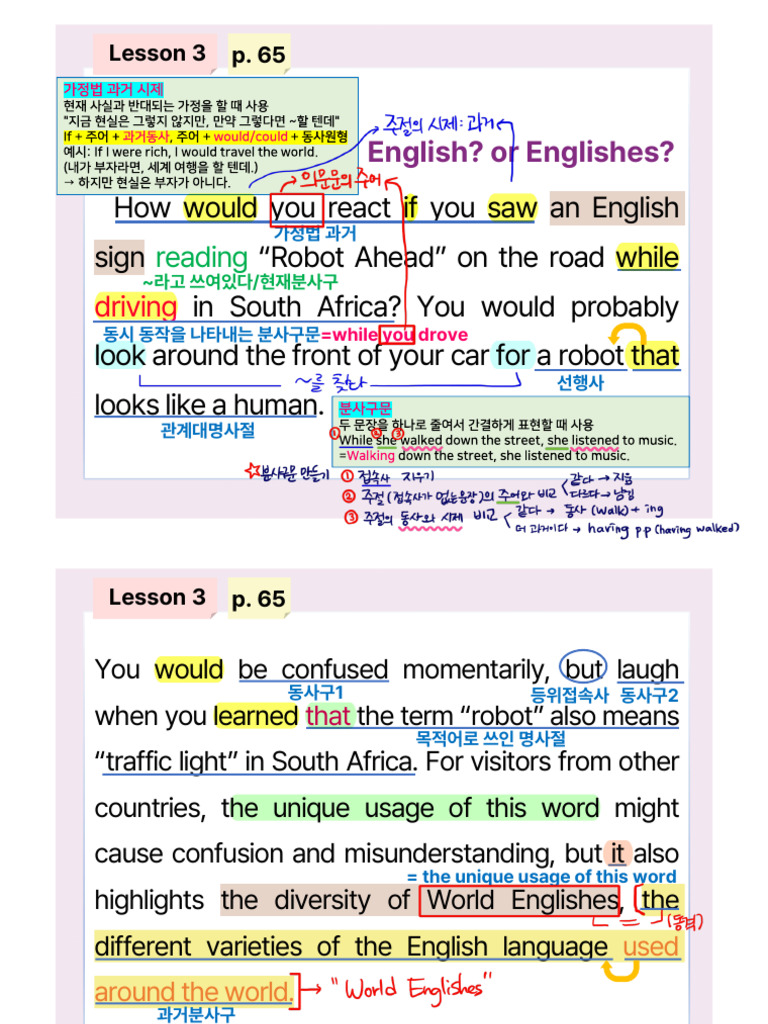
Task: Click the circled word "but"
Action: 583,669
